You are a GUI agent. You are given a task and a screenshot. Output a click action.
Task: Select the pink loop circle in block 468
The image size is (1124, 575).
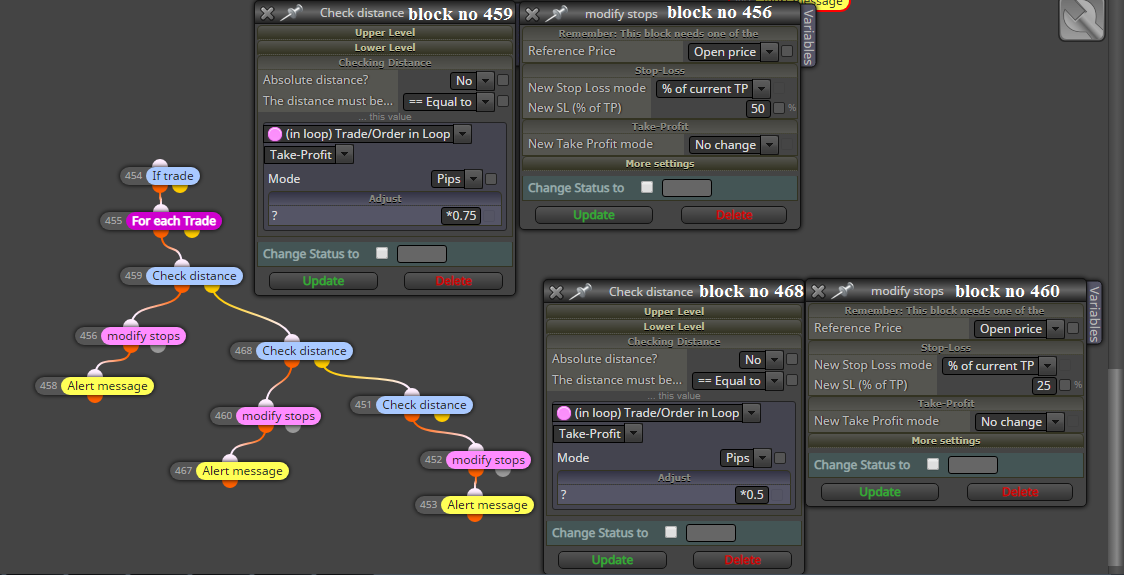click(x=563, y=412)
